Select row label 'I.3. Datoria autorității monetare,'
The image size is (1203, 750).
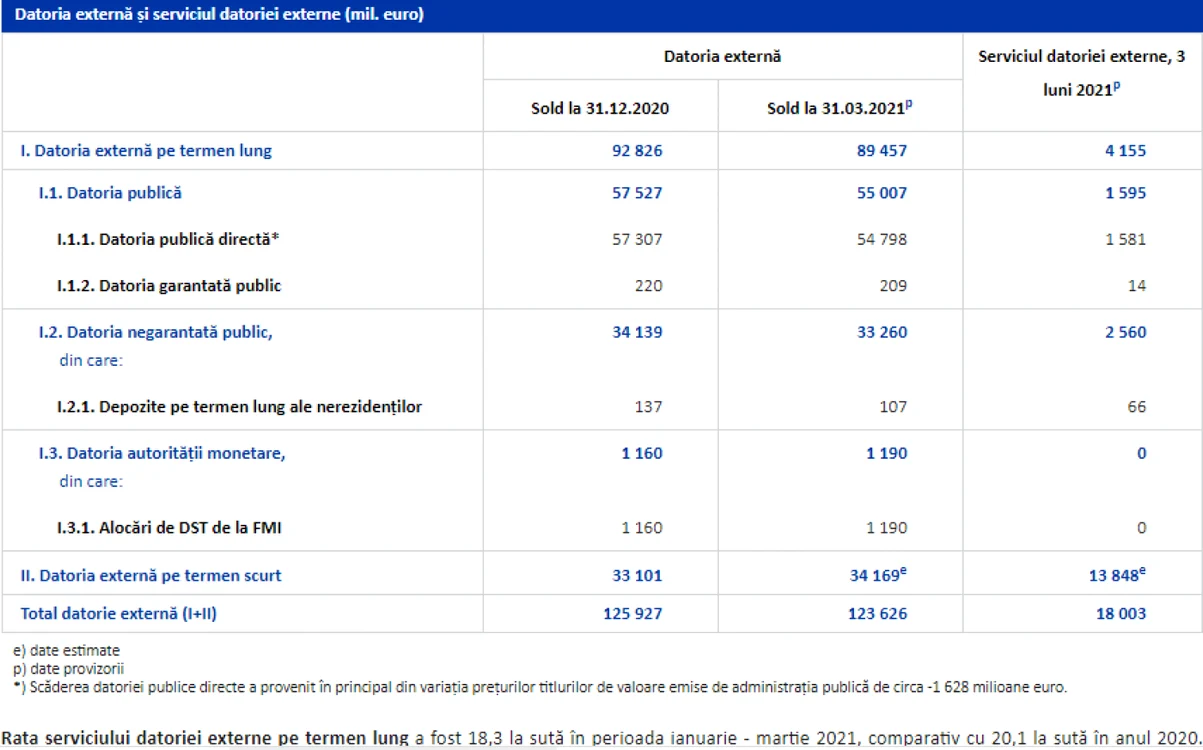click(x=162, y=453)
